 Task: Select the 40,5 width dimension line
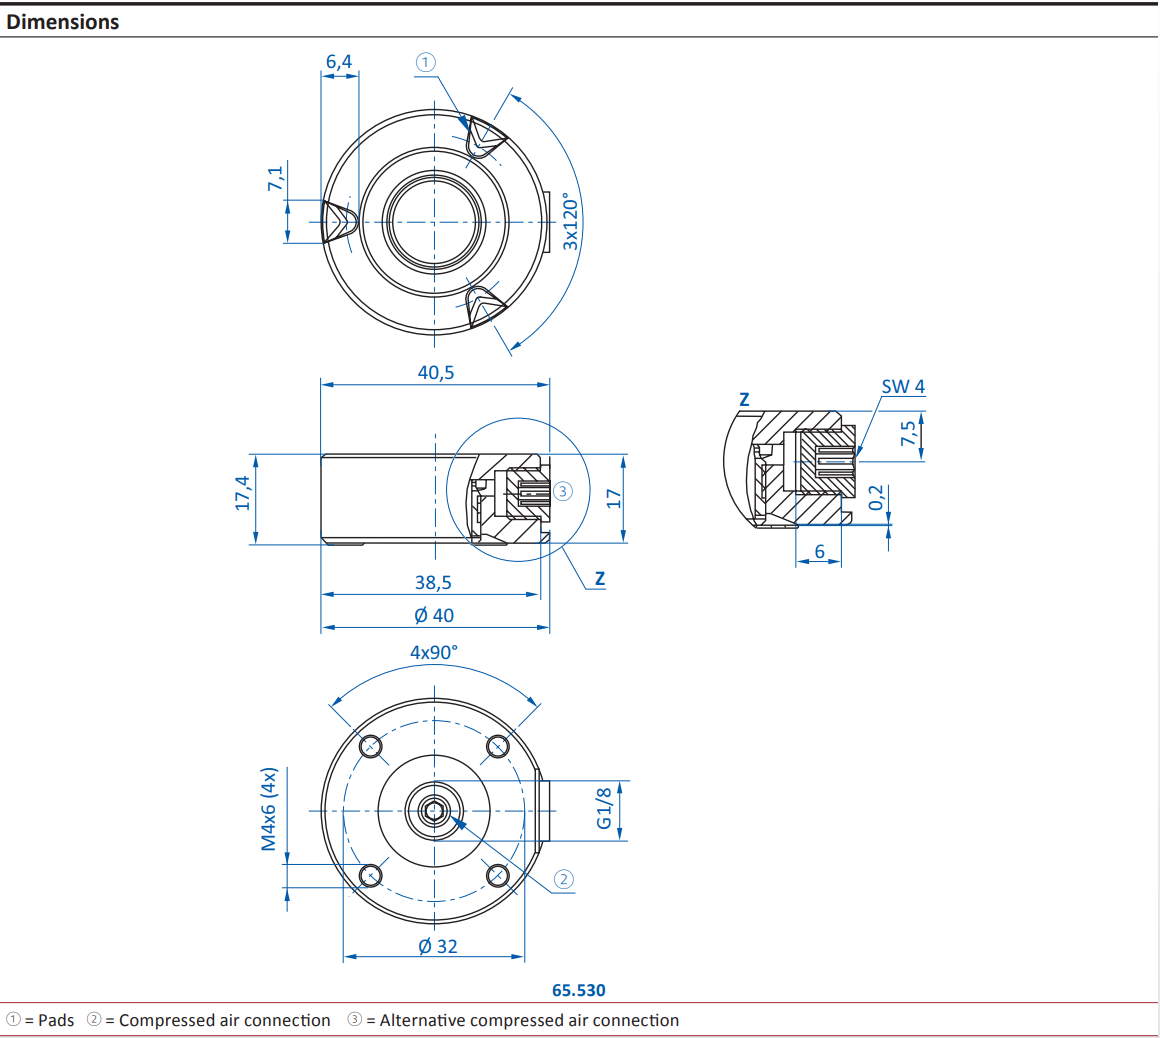tap(434, 372)
